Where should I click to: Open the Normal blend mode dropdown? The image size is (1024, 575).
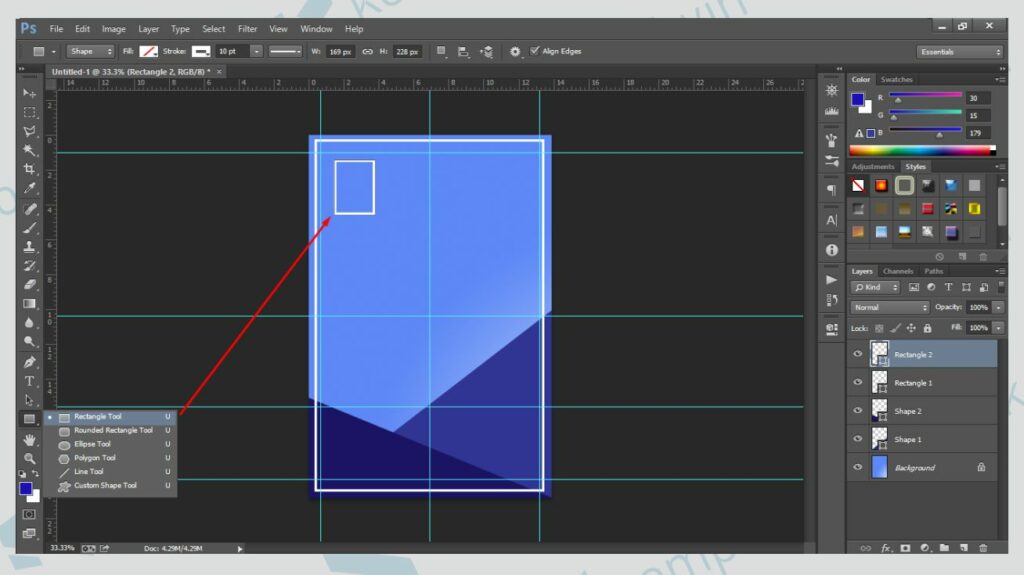pyautogui.click(x=889, y=307)
